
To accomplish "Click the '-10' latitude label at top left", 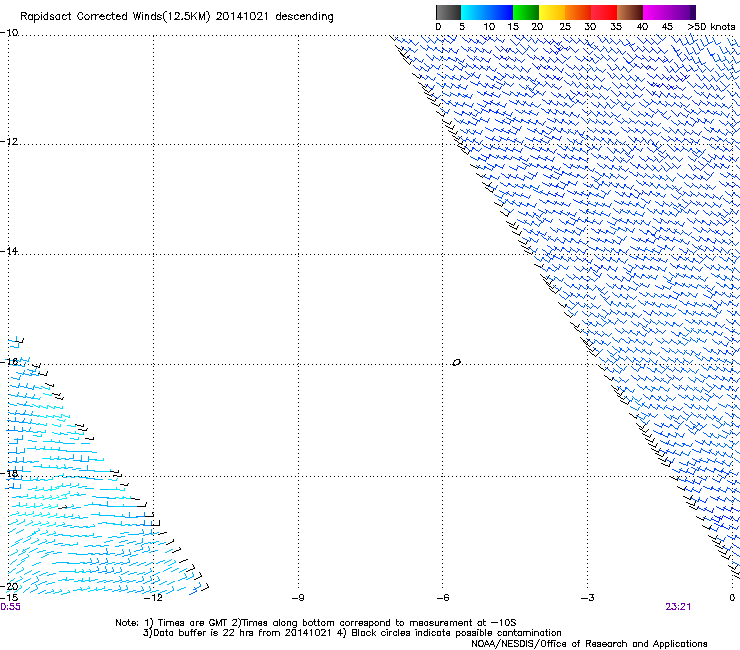I will (9, 33).
